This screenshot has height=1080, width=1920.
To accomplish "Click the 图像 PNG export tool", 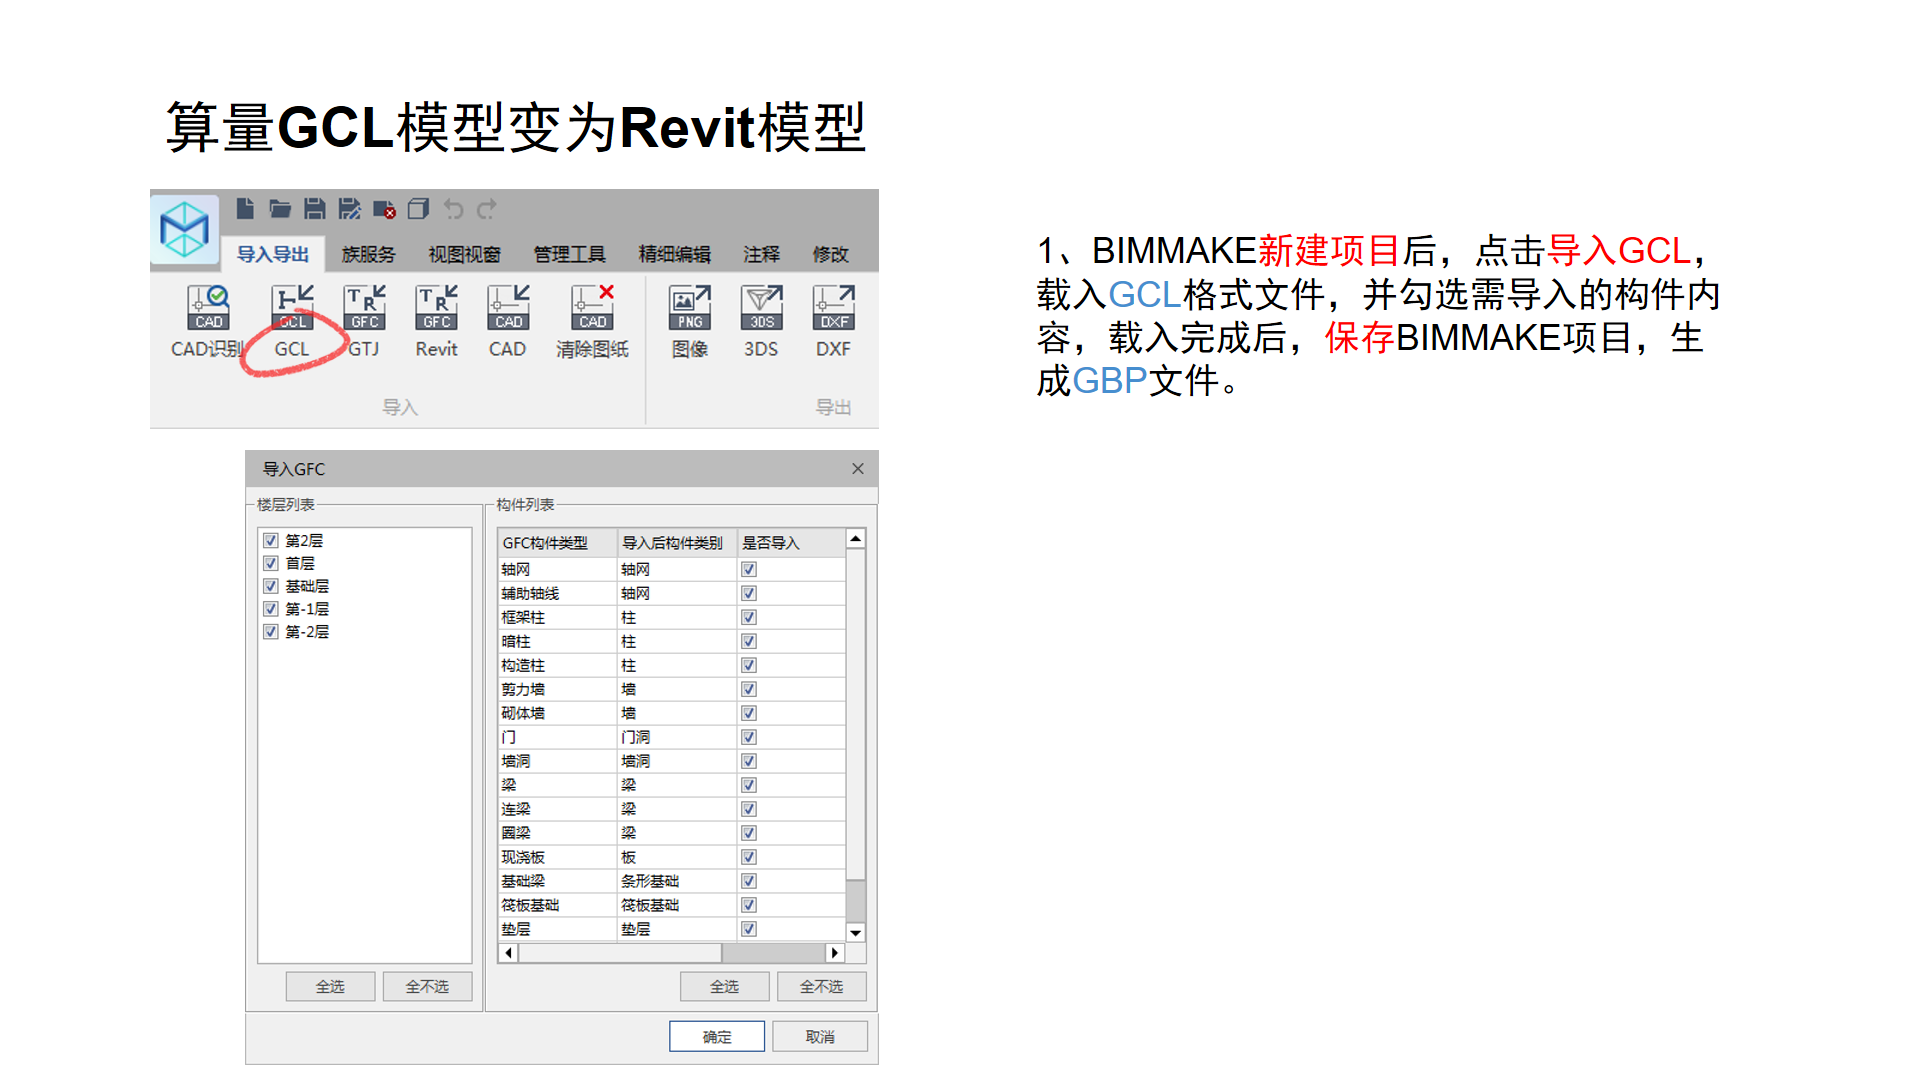I will click(x=690, y=322).
